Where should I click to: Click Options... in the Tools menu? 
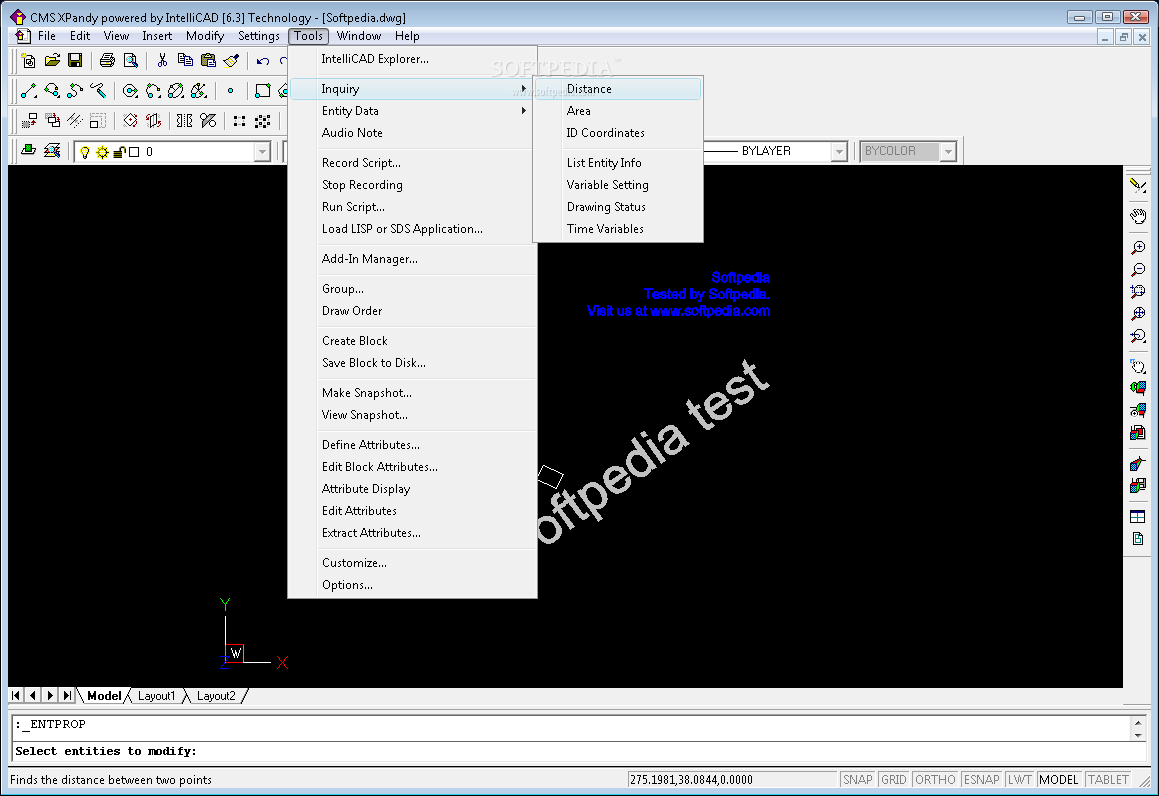click(412, 585)
